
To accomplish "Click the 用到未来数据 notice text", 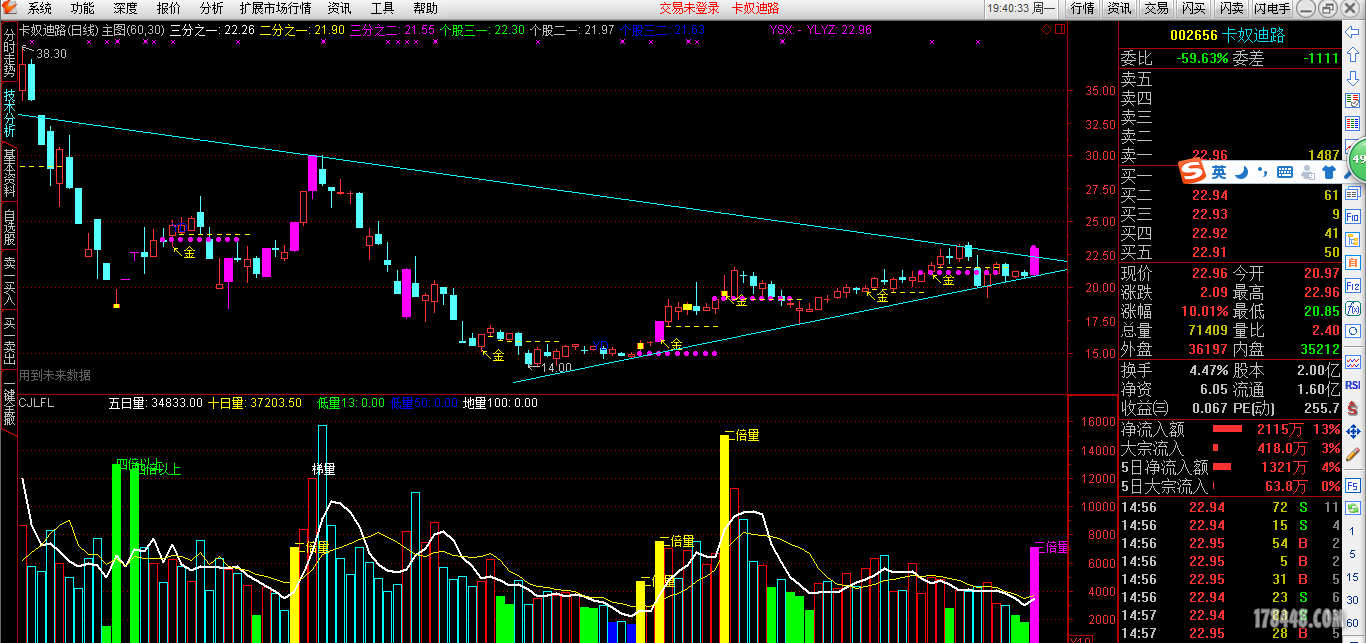I will pyautogui.click(x=55, y=375).
